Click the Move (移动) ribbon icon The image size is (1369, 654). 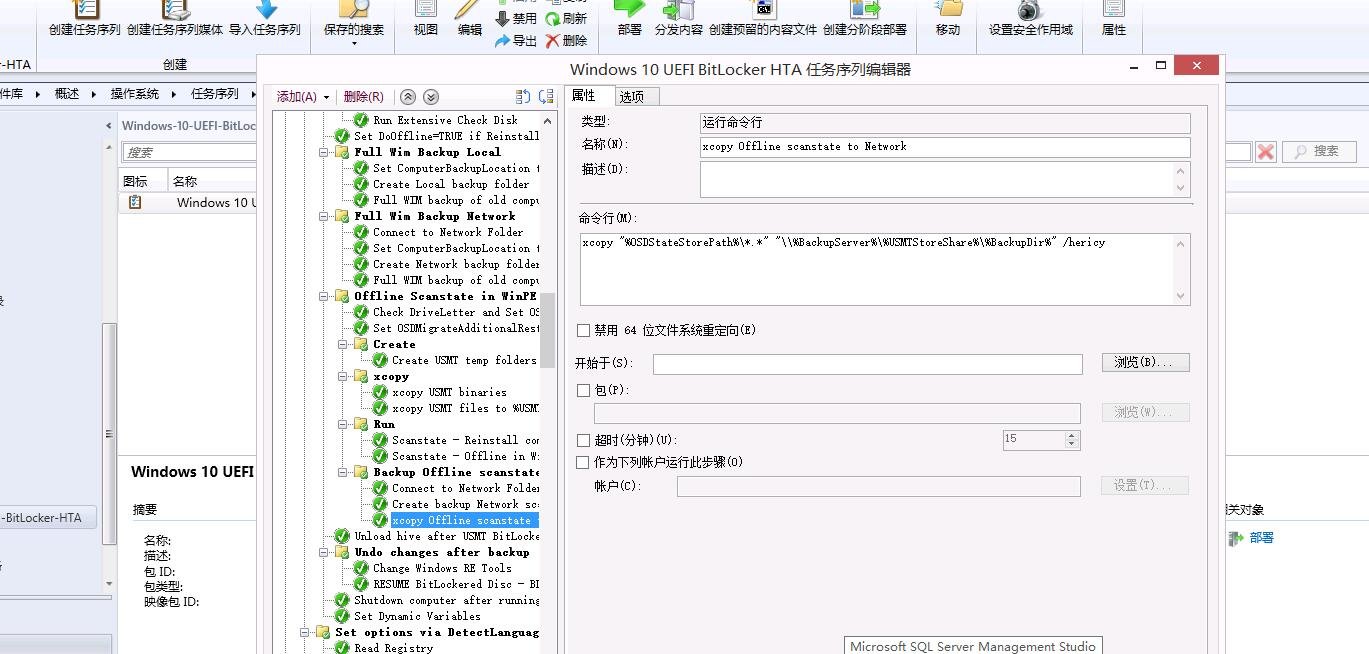coord(948,19)
